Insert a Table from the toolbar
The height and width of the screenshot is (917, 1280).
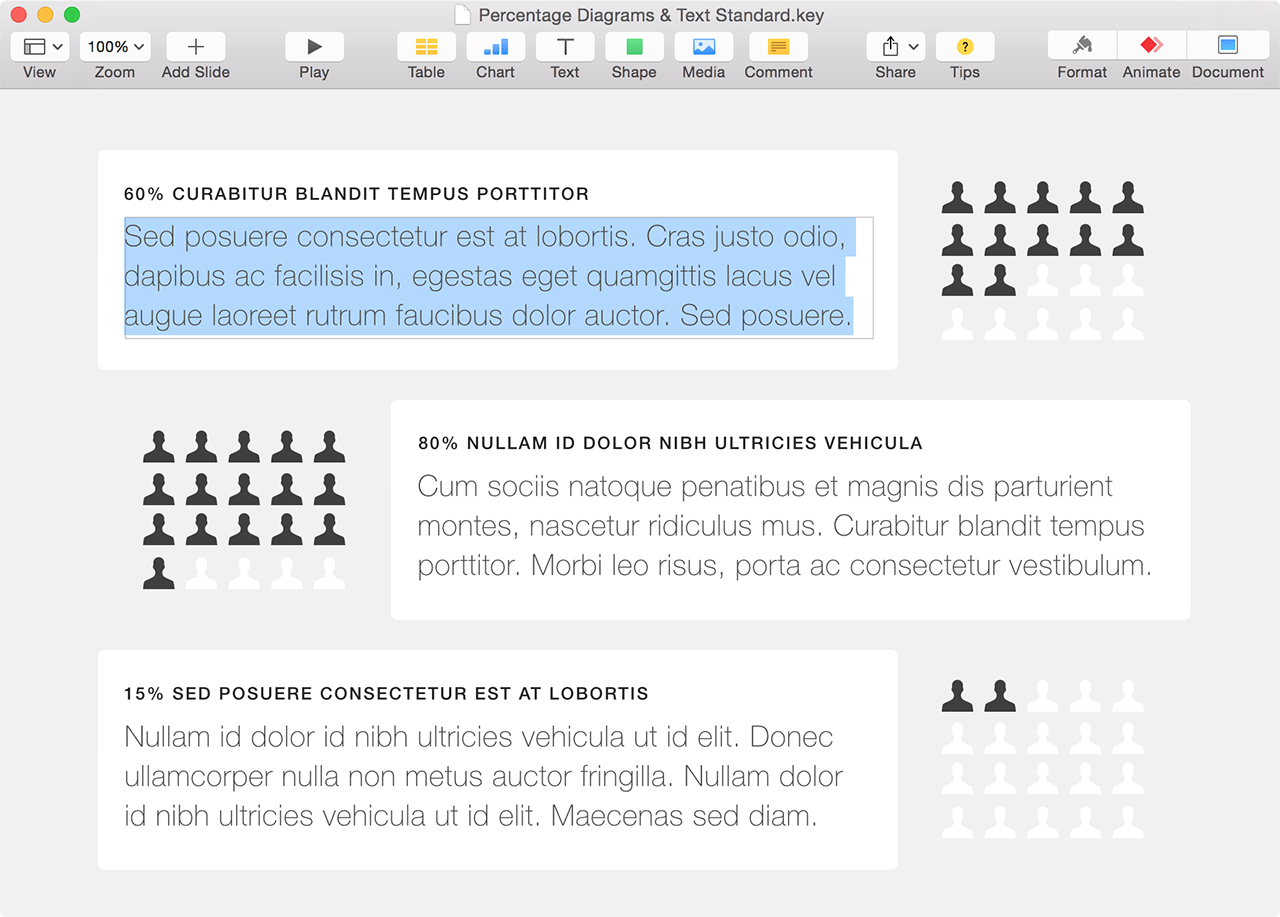coord(426,47)
